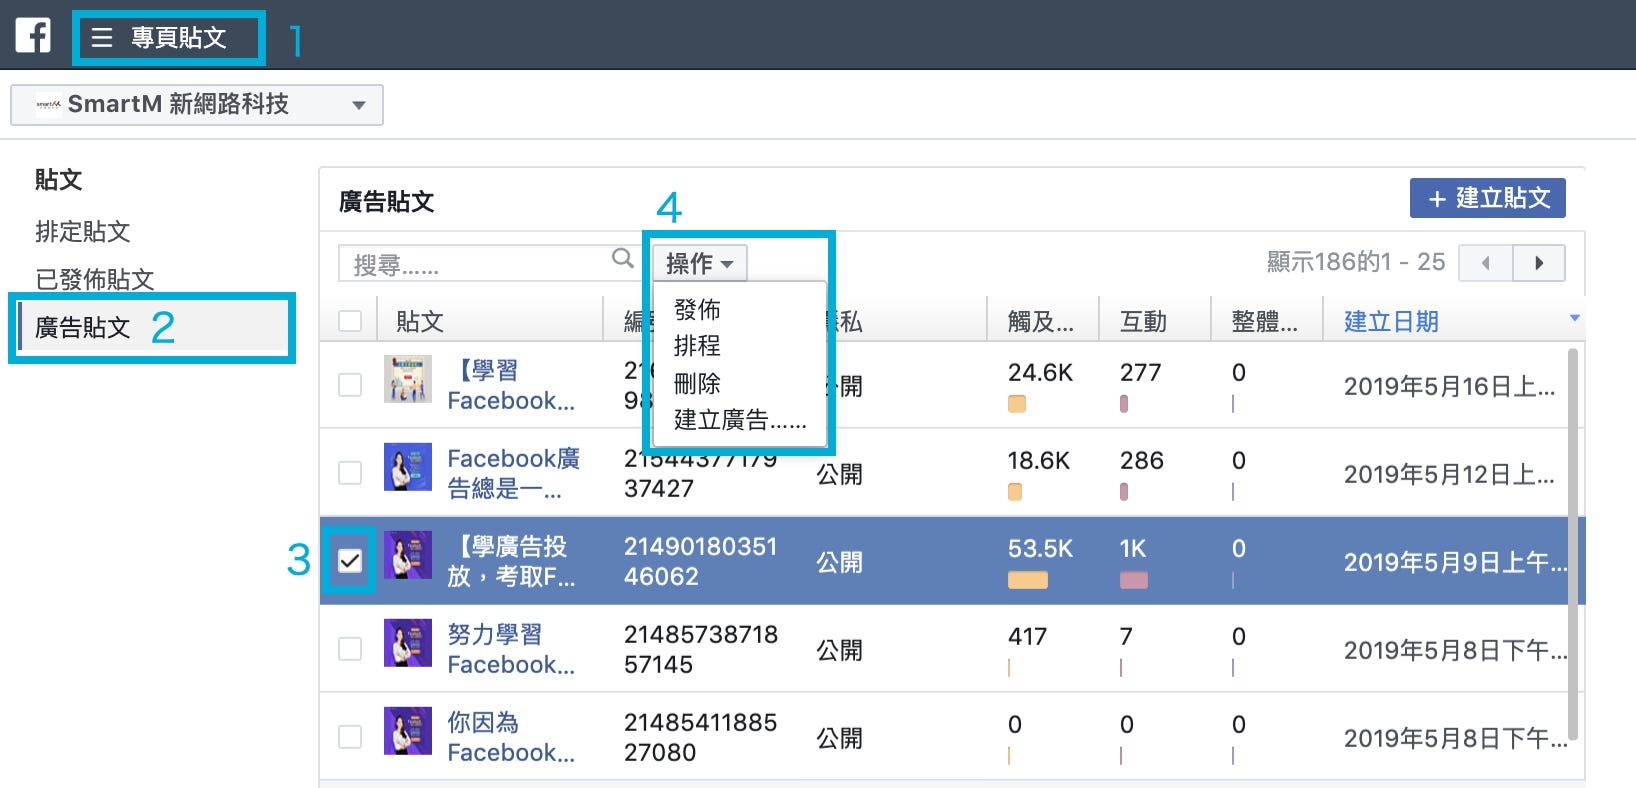
Task: Open the 專頁貼文 top menu label
Action: click(x=179, y=38)
